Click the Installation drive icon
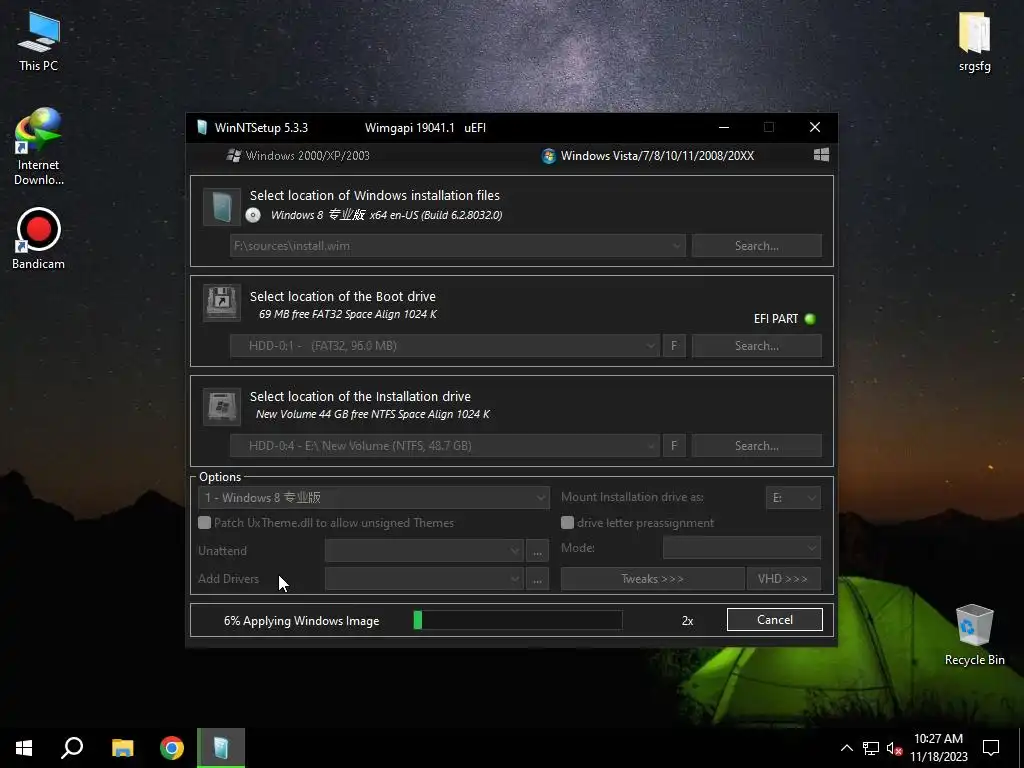1024x768 pixels. [221, 406]
